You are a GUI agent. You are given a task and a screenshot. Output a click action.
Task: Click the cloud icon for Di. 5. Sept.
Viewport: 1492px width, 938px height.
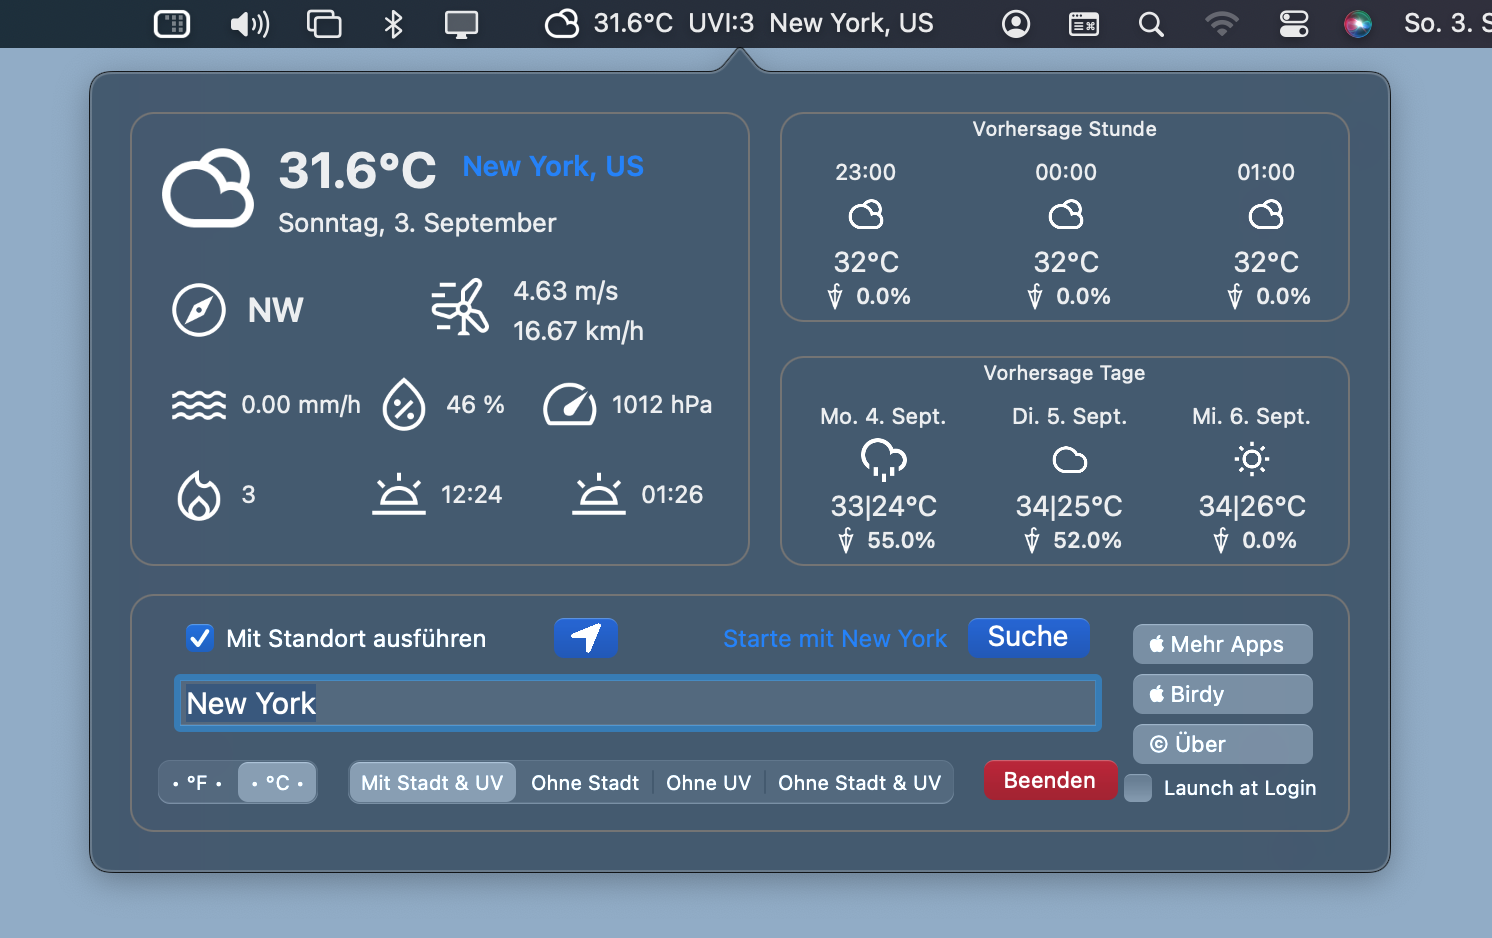pos(1070,460)
